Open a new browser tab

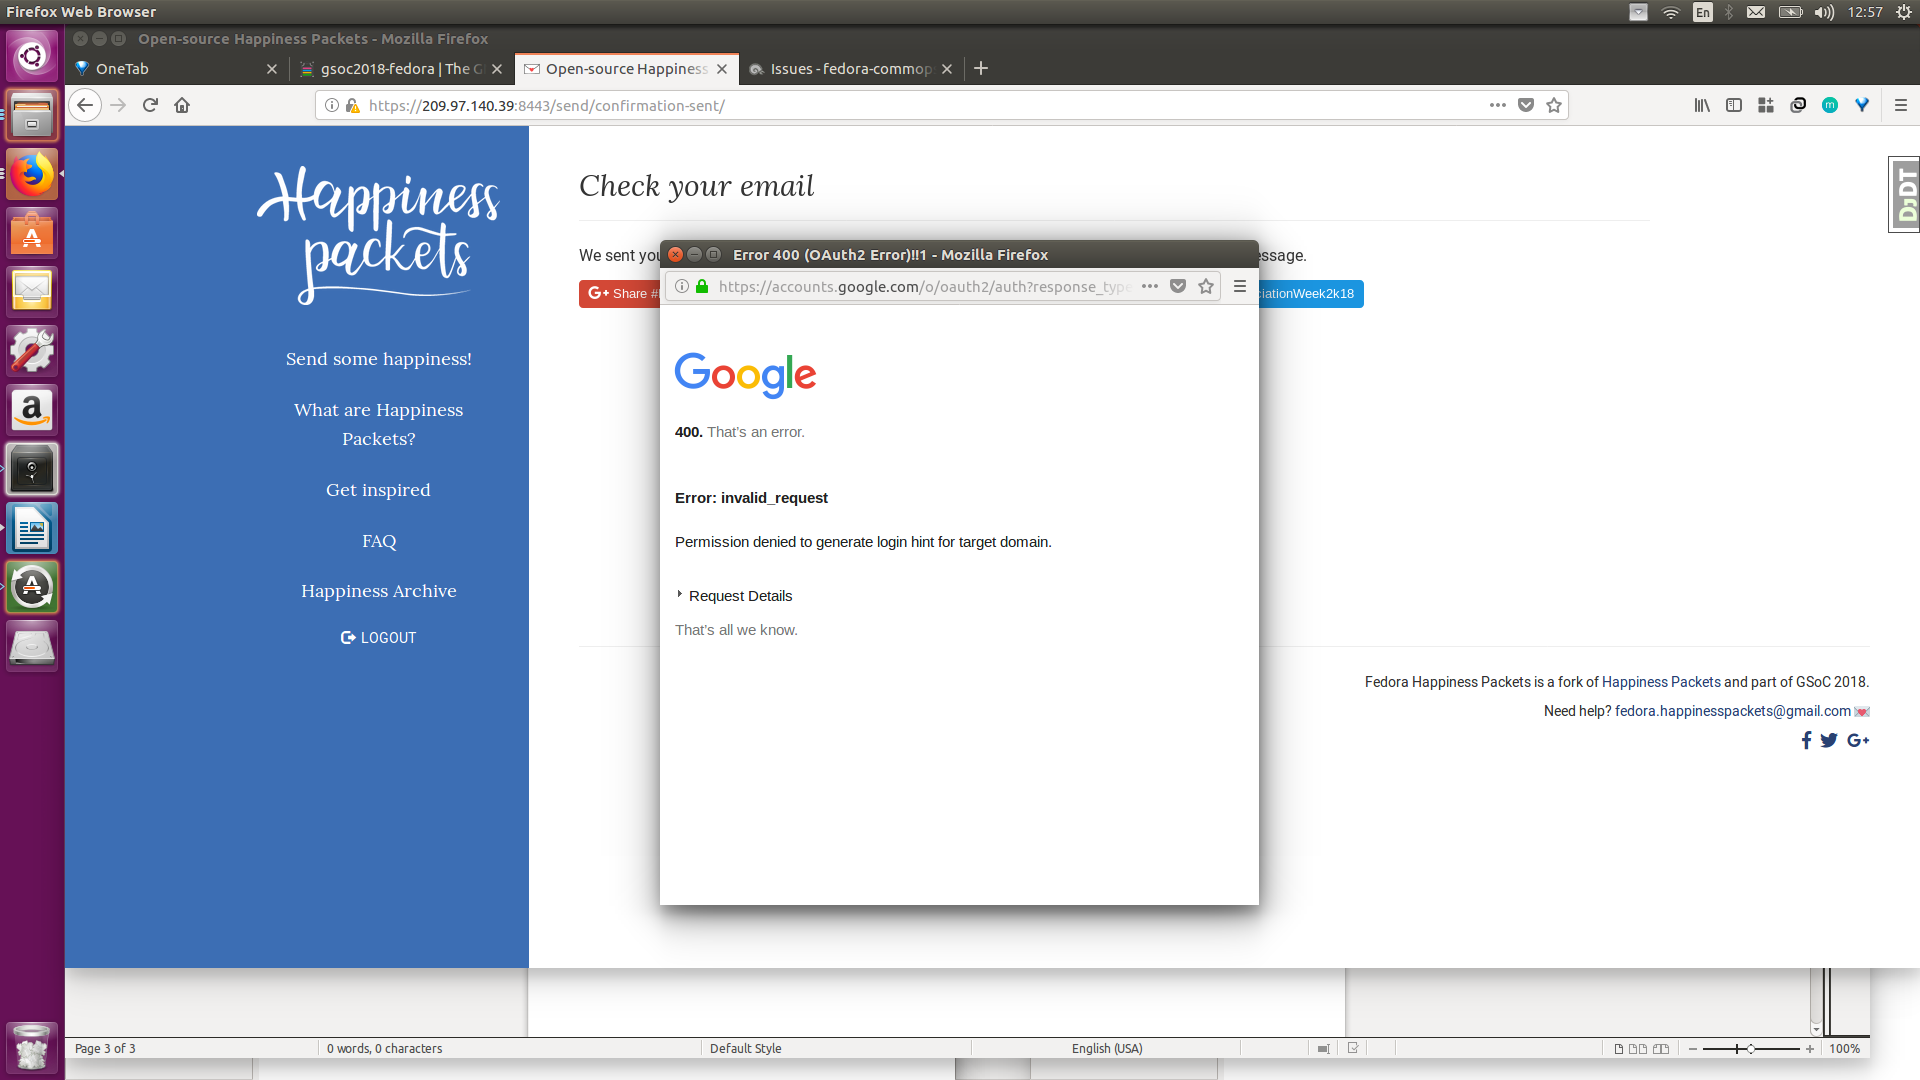[981, 68]
